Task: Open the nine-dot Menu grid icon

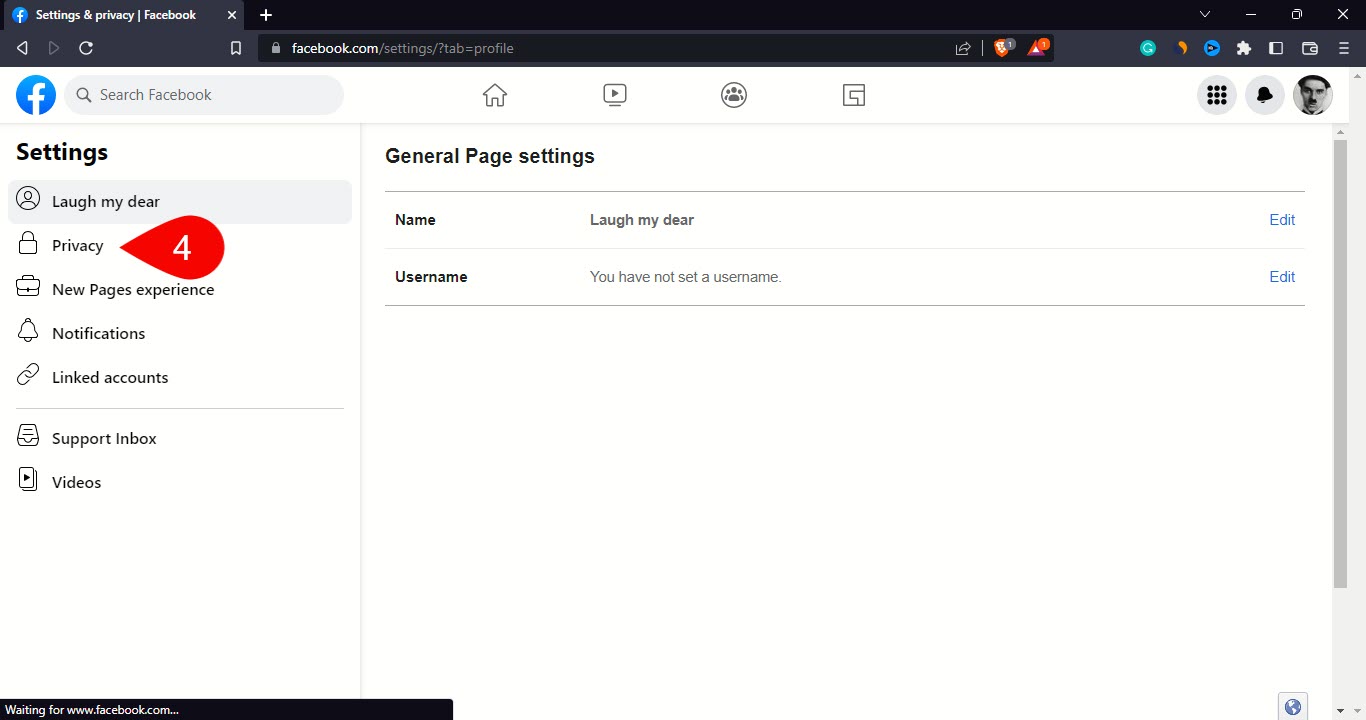Action: [1217, 95]
